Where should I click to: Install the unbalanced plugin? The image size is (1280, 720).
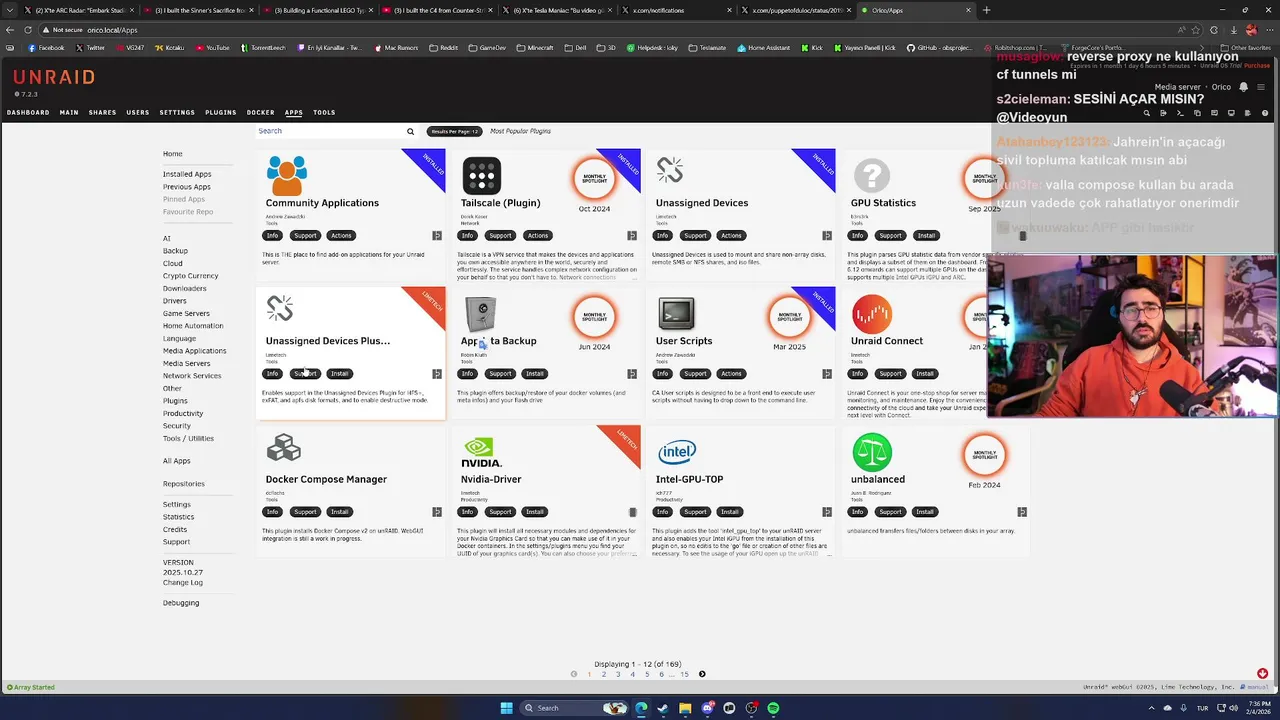[925, 512]
